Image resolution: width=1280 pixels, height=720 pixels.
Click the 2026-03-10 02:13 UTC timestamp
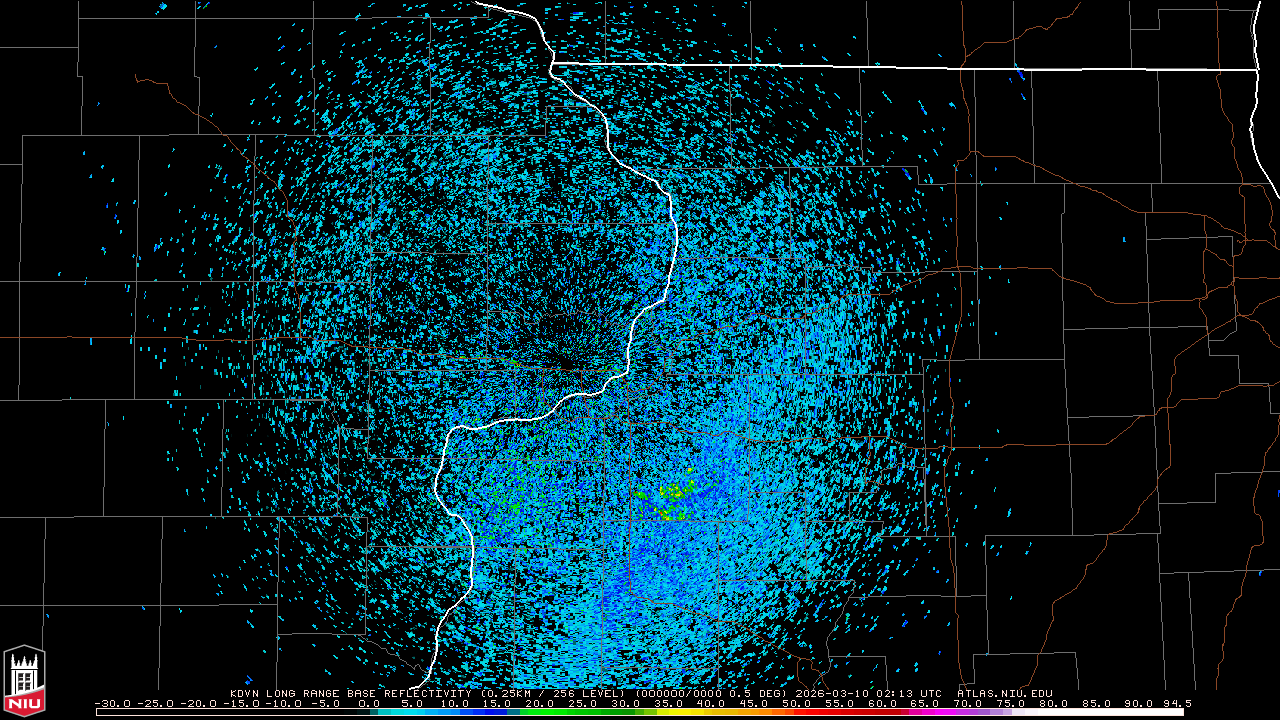870,693
